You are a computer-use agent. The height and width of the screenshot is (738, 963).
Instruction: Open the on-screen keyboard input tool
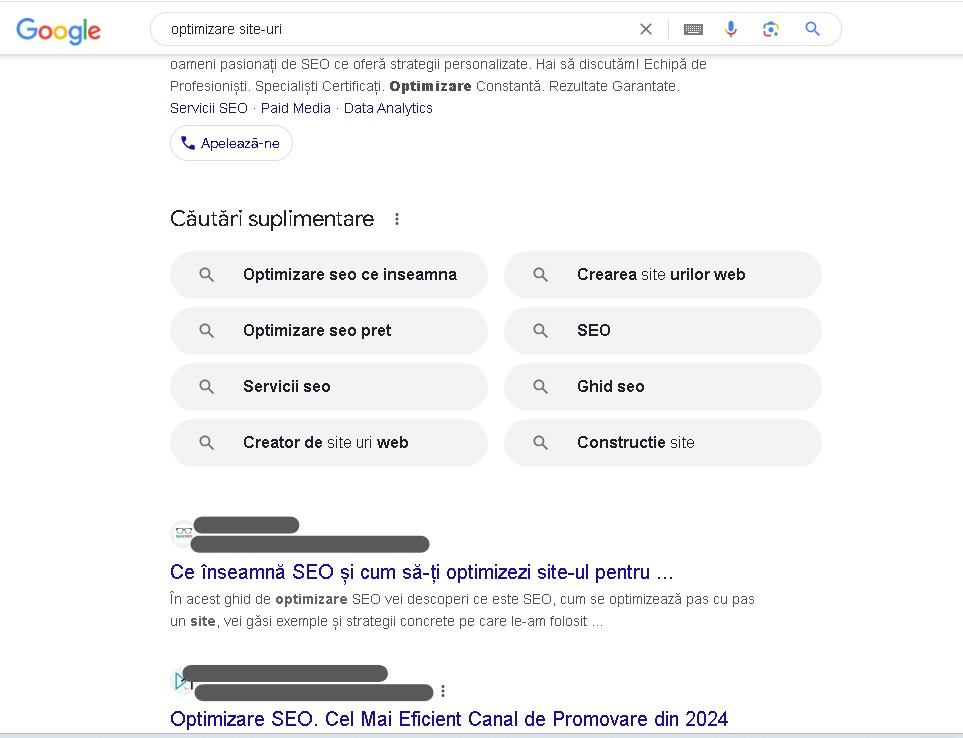[693, 29]
